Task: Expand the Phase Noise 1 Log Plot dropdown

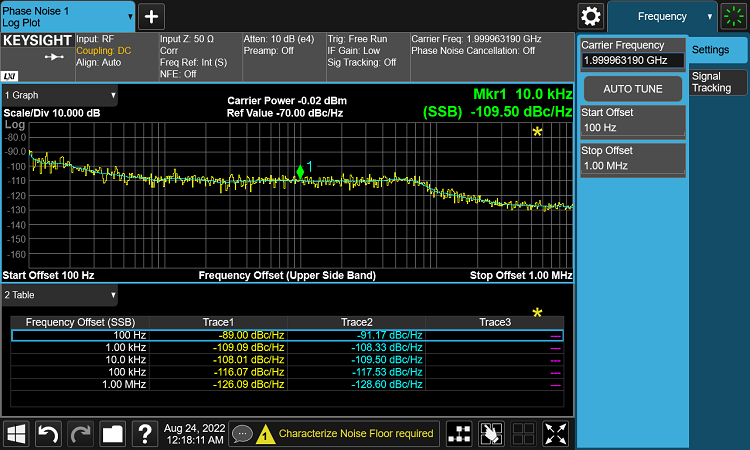Action: tap(66, 16)
